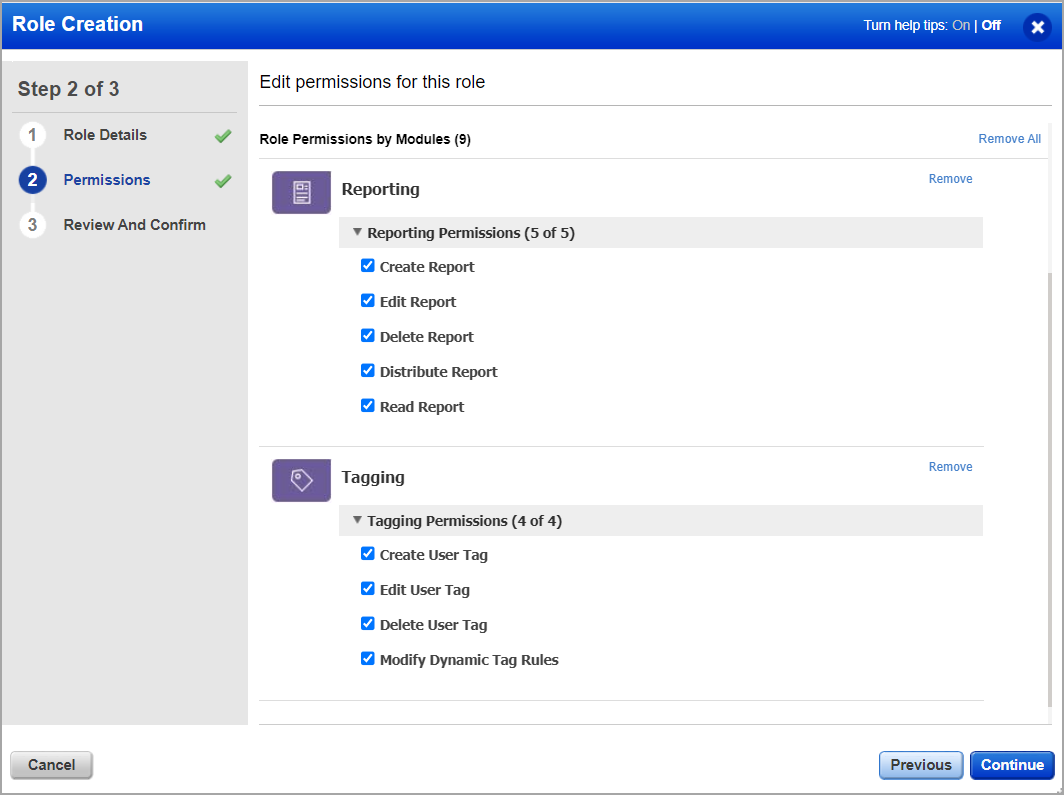Go to the Role Details step

point(105,135)
